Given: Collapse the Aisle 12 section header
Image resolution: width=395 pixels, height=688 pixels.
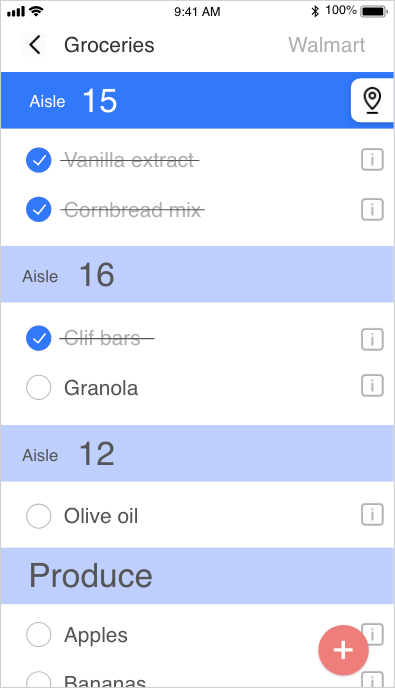Looking at the screenshot, I should point(197,453).
